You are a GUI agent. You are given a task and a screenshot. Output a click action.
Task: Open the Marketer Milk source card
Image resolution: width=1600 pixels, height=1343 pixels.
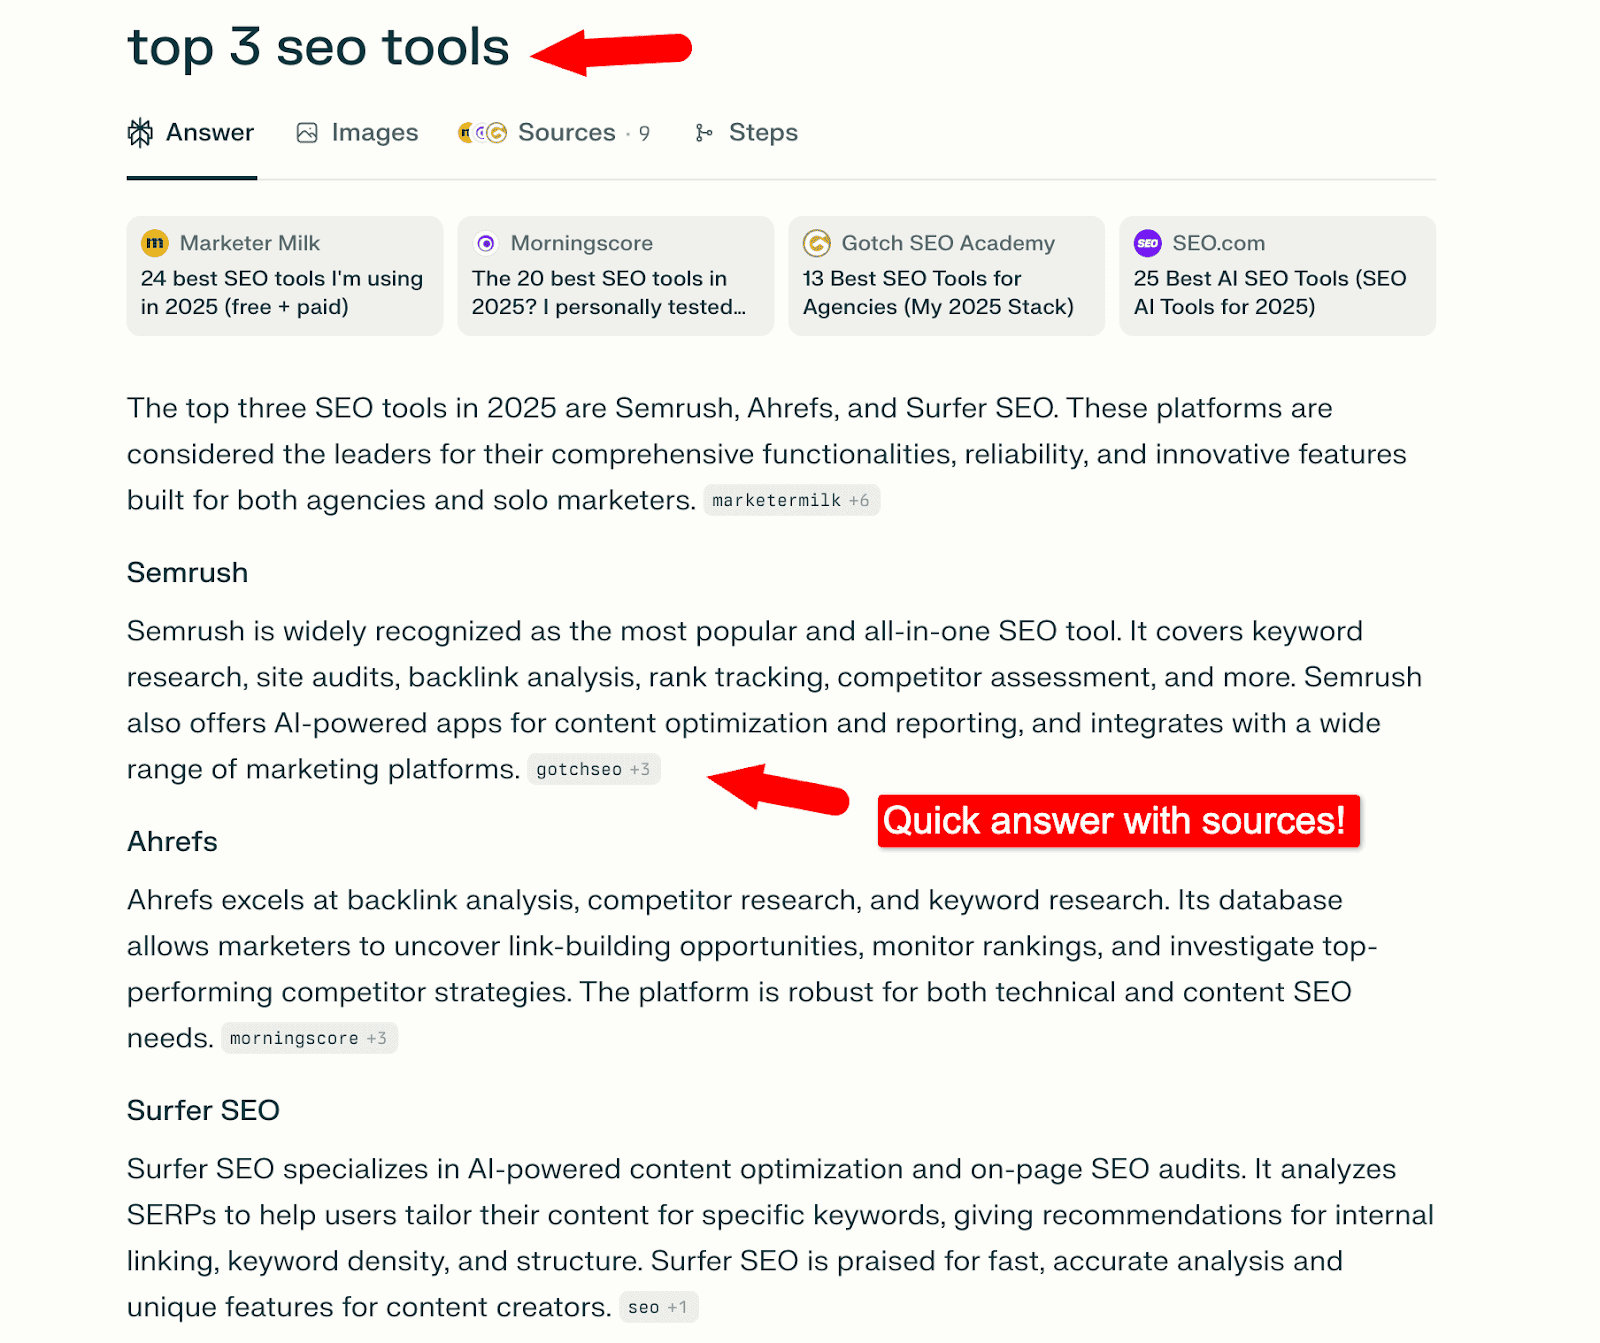coord(285,275)
